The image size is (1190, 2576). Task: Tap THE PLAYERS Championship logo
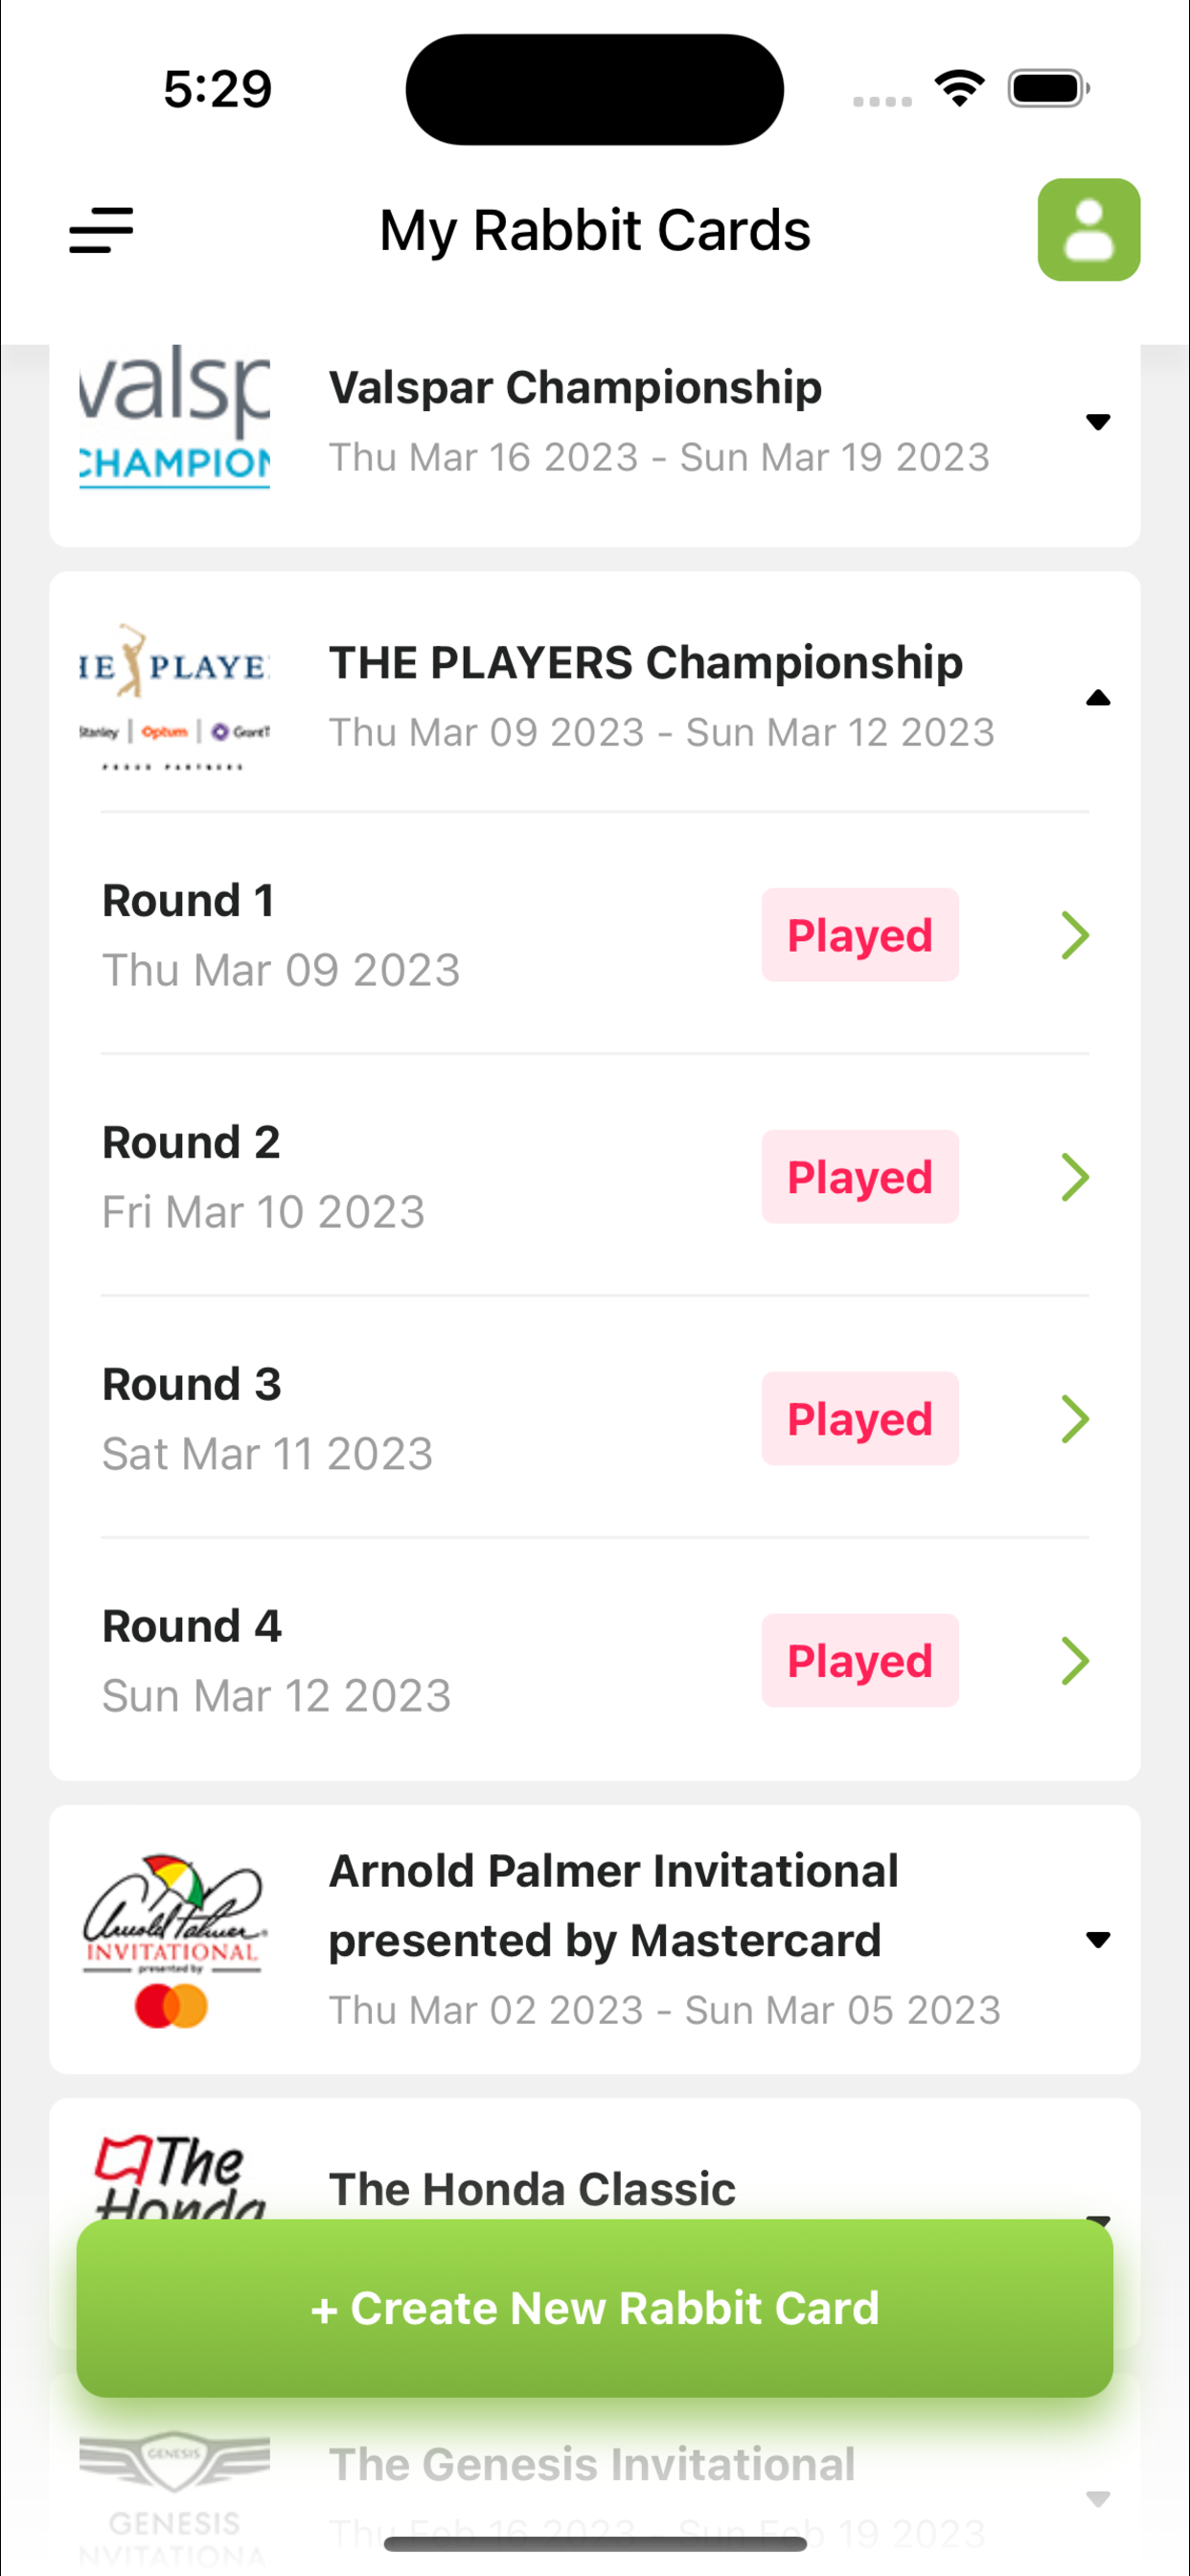coord(175,697)
